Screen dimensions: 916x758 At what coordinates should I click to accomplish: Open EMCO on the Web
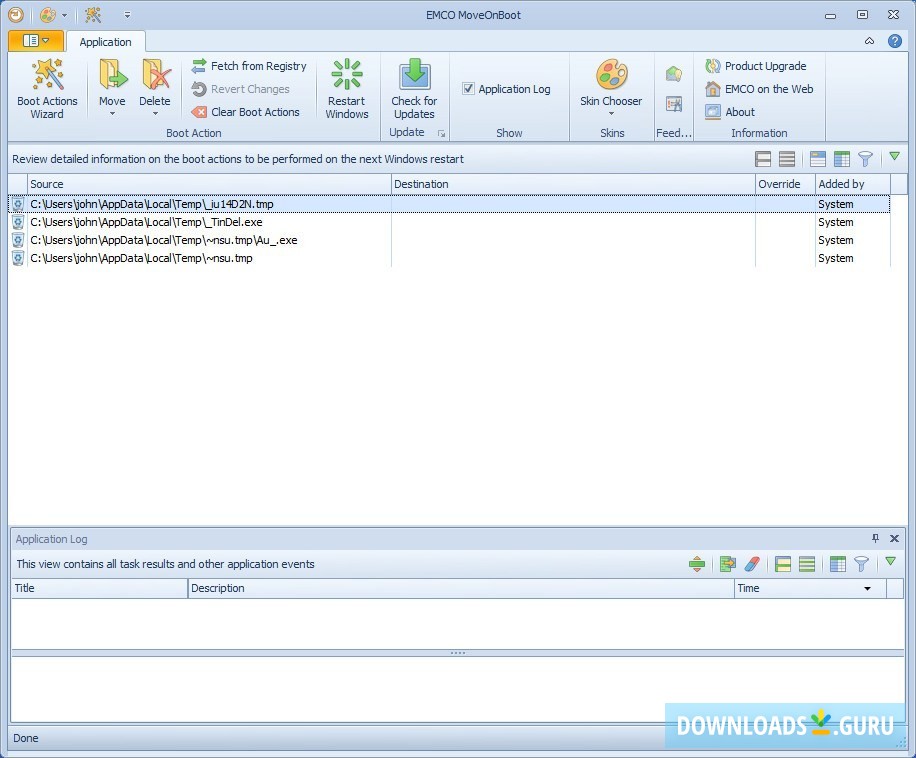click(759, 89)
